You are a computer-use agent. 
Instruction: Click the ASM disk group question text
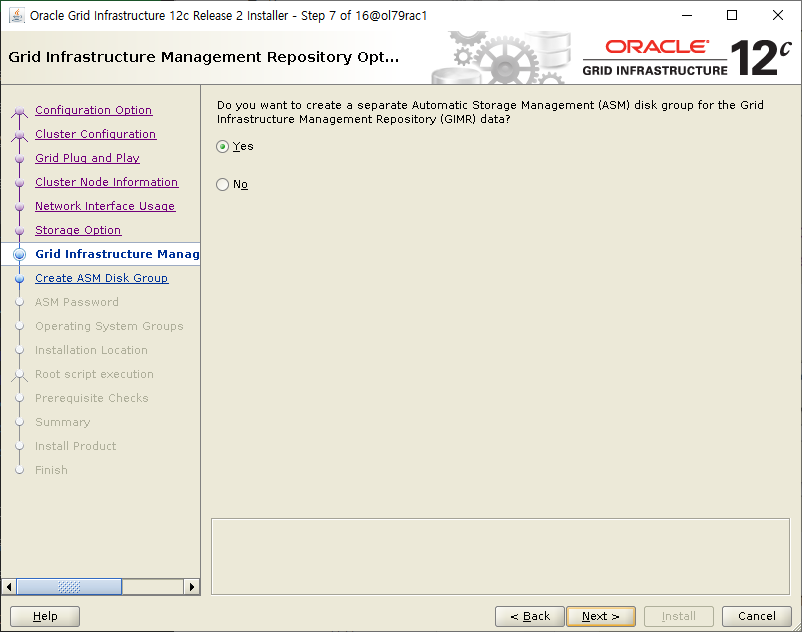[x=490, y=112]
